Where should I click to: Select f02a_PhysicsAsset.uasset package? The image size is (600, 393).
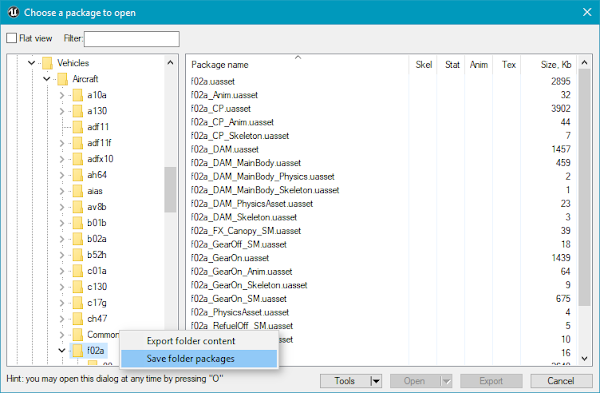[240, 312]
